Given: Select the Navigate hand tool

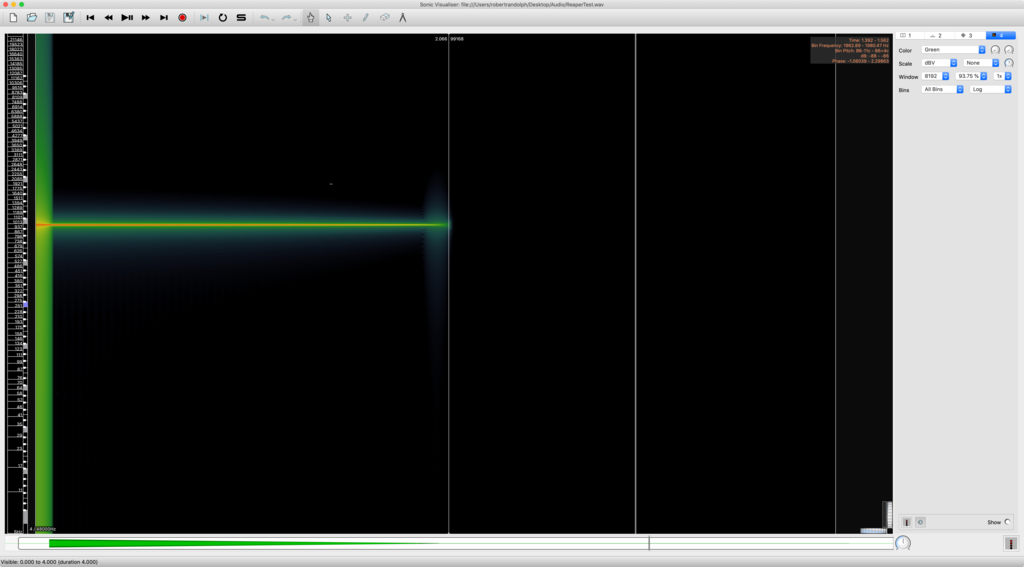Looking at the screenshot, I should click(310, 18).
